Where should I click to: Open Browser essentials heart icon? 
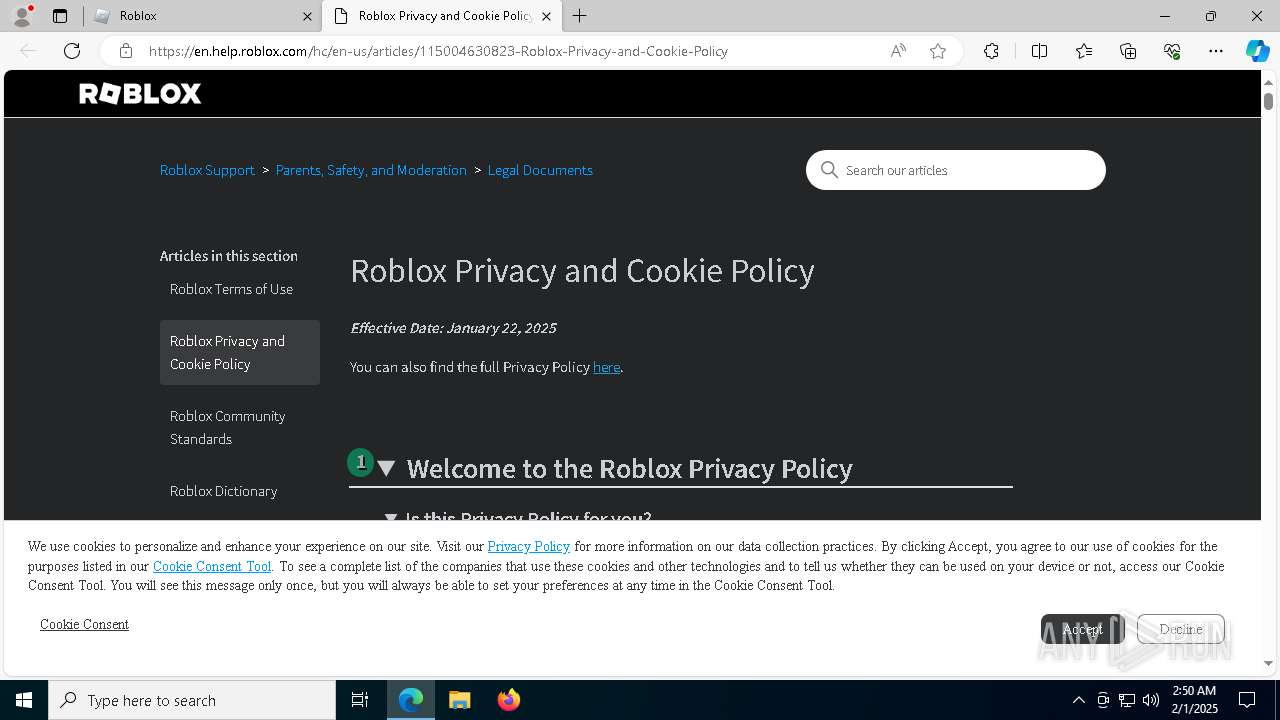pos(1172,51)
